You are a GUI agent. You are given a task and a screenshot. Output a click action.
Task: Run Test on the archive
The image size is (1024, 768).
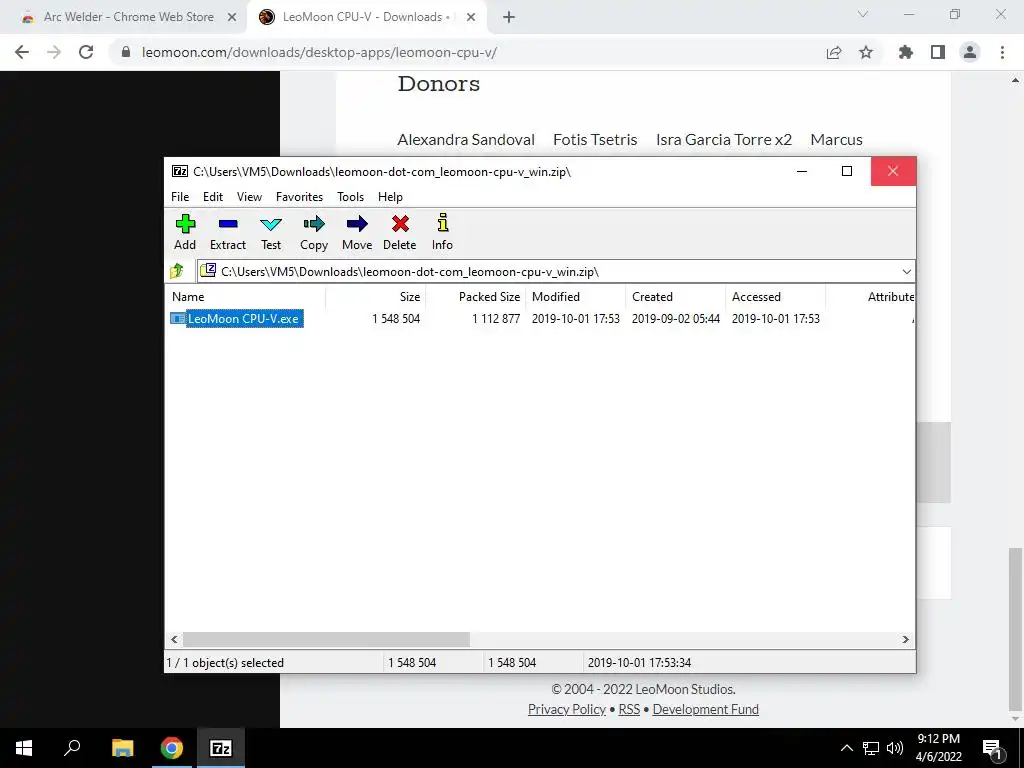click(x=271, y=225)
